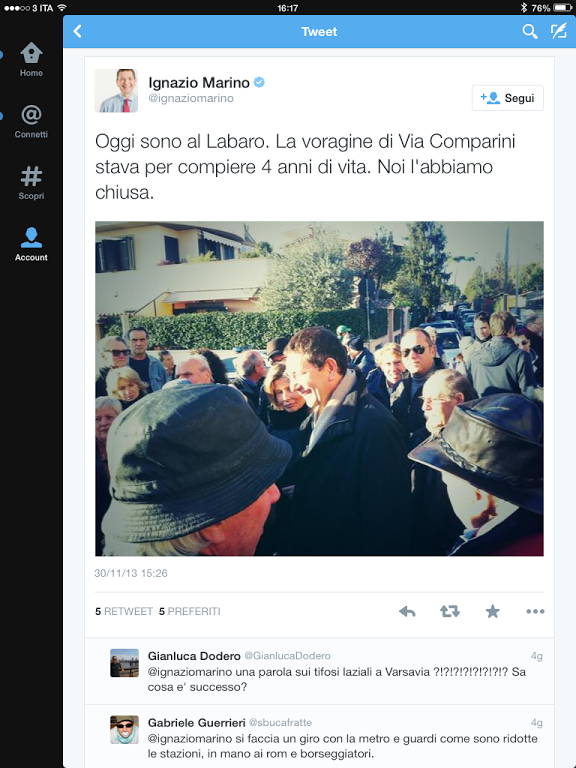The width and height of the screenshot is (576, 768).
Task: Open the @ignaziomarino handle link
Action: pos(191,98)
